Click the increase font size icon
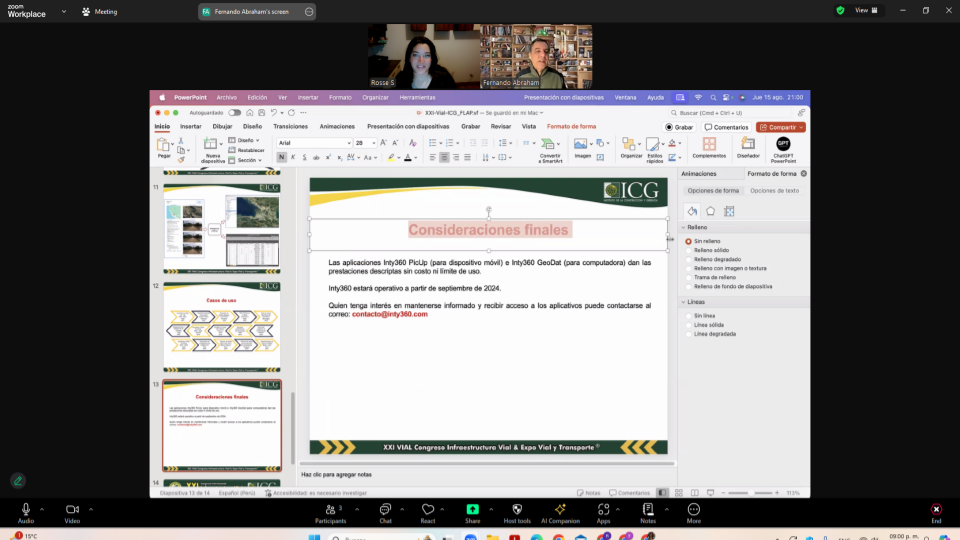This screenshot has width=960, height=540. click(383, 143)
